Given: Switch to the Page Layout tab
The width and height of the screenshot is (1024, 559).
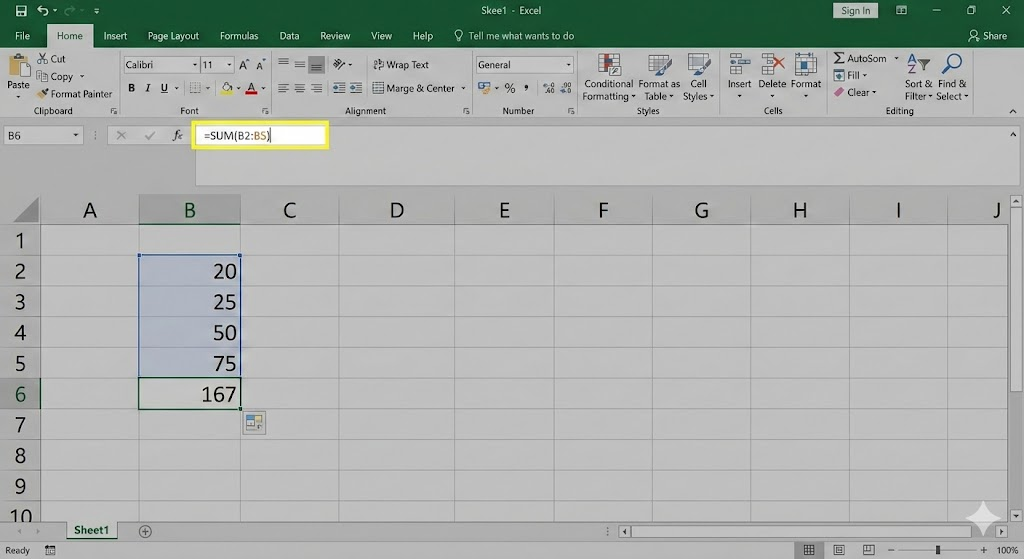Looking at the screenshot, I should (x=173, y=36).
